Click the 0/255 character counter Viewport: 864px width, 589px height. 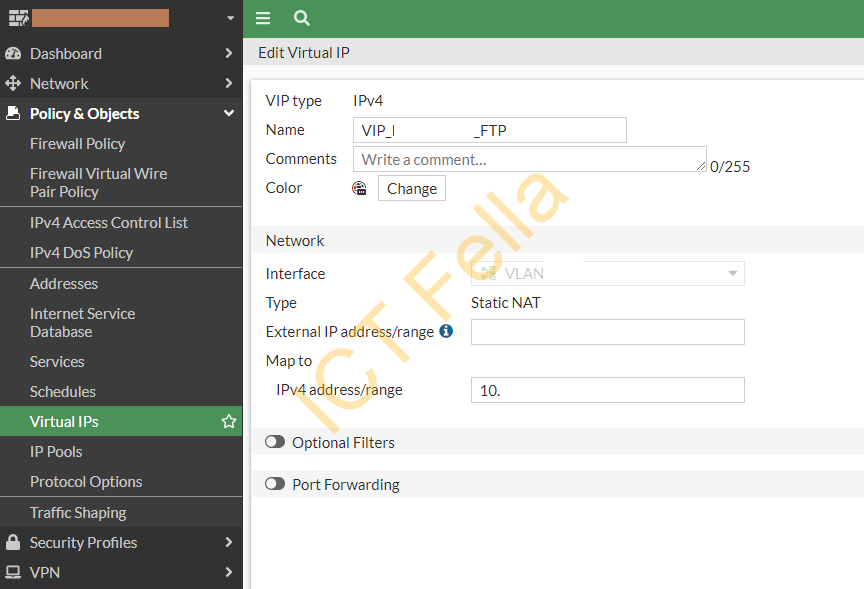(x=730, y=166)
